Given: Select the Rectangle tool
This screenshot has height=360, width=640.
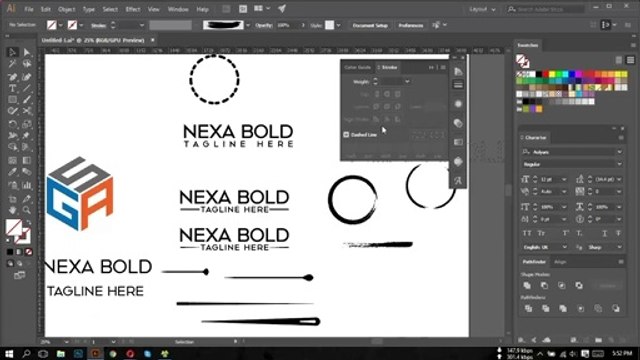Looking at the screenshot, I should 12,99.
